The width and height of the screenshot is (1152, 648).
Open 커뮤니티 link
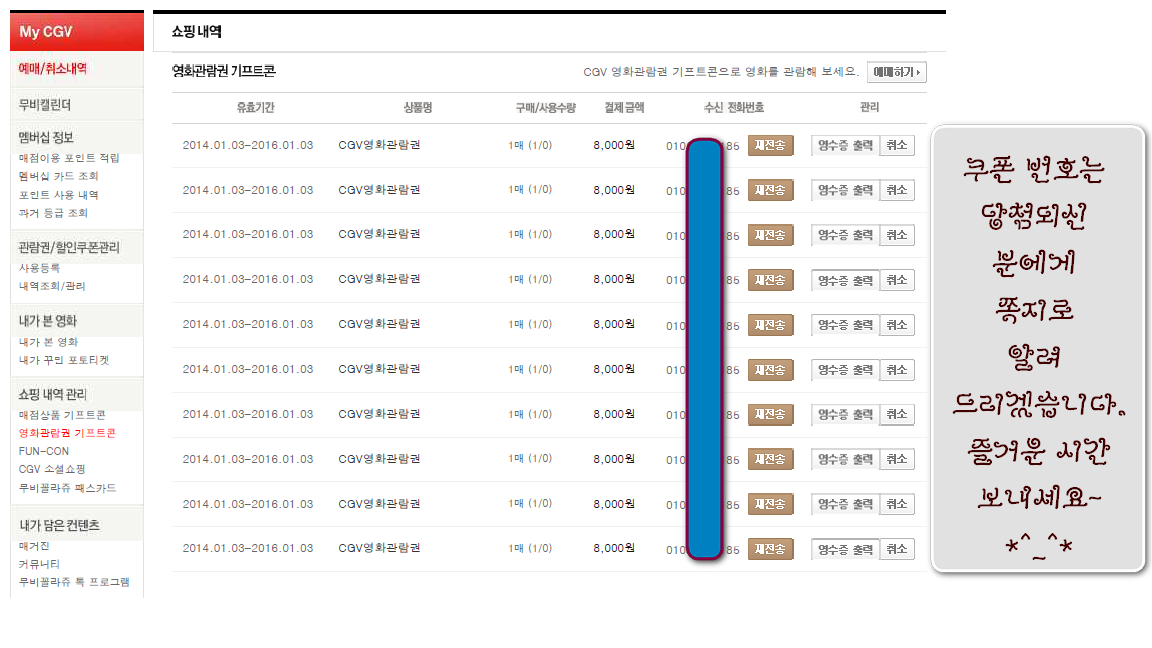click(39, 564)
